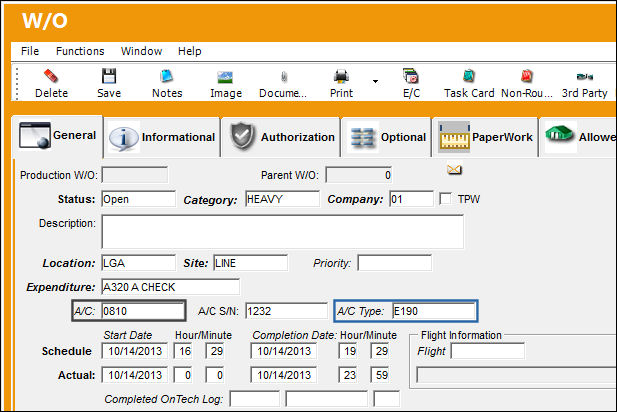
Task: Open the Functions menu
Action: [80, 51]
